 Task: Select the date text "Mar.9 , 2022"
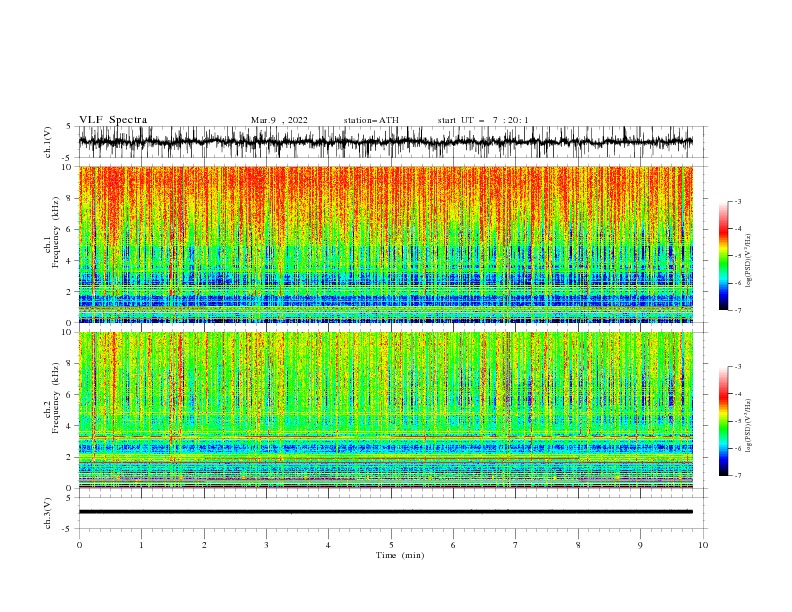279,120
